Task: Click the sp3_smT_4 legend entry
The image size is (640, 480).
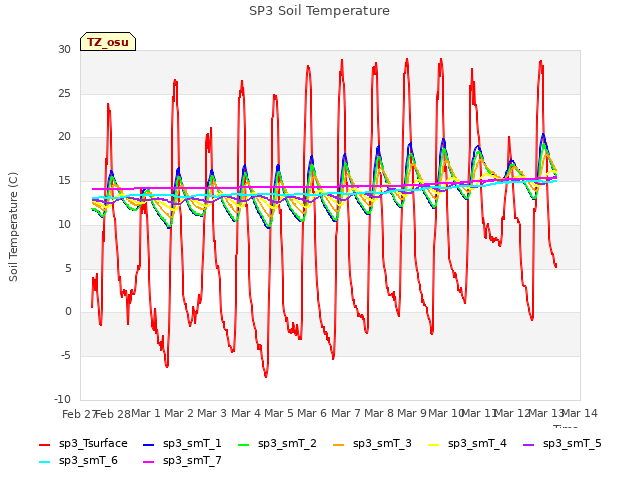Action: tap(467, 444)
